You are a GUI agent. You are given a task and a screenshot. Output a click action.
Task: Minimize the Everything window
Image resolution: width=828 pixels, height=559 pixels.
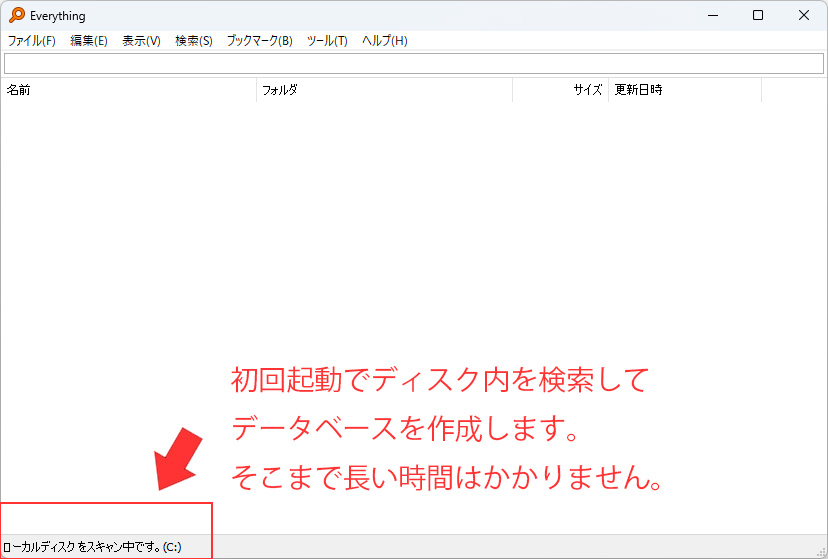713,15
